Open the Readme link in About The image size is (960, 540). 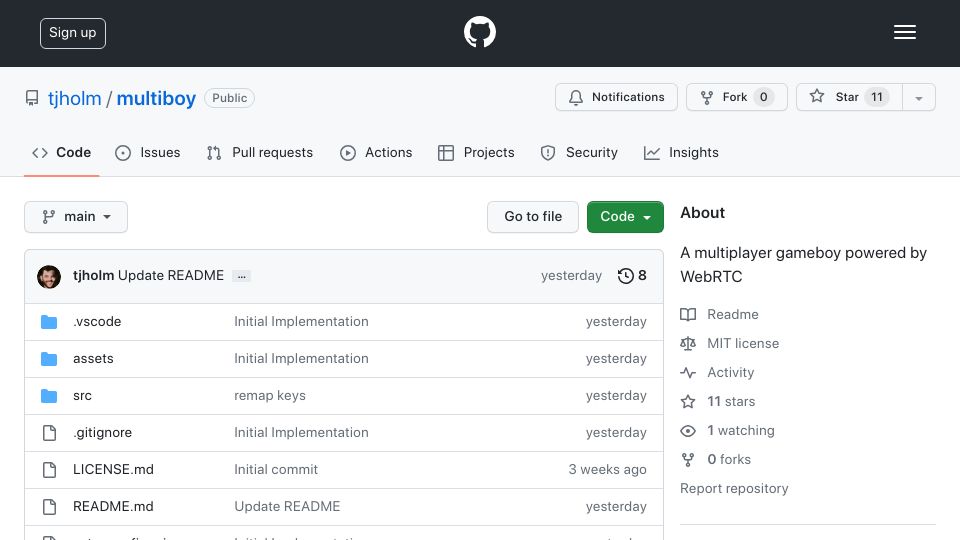733,315
